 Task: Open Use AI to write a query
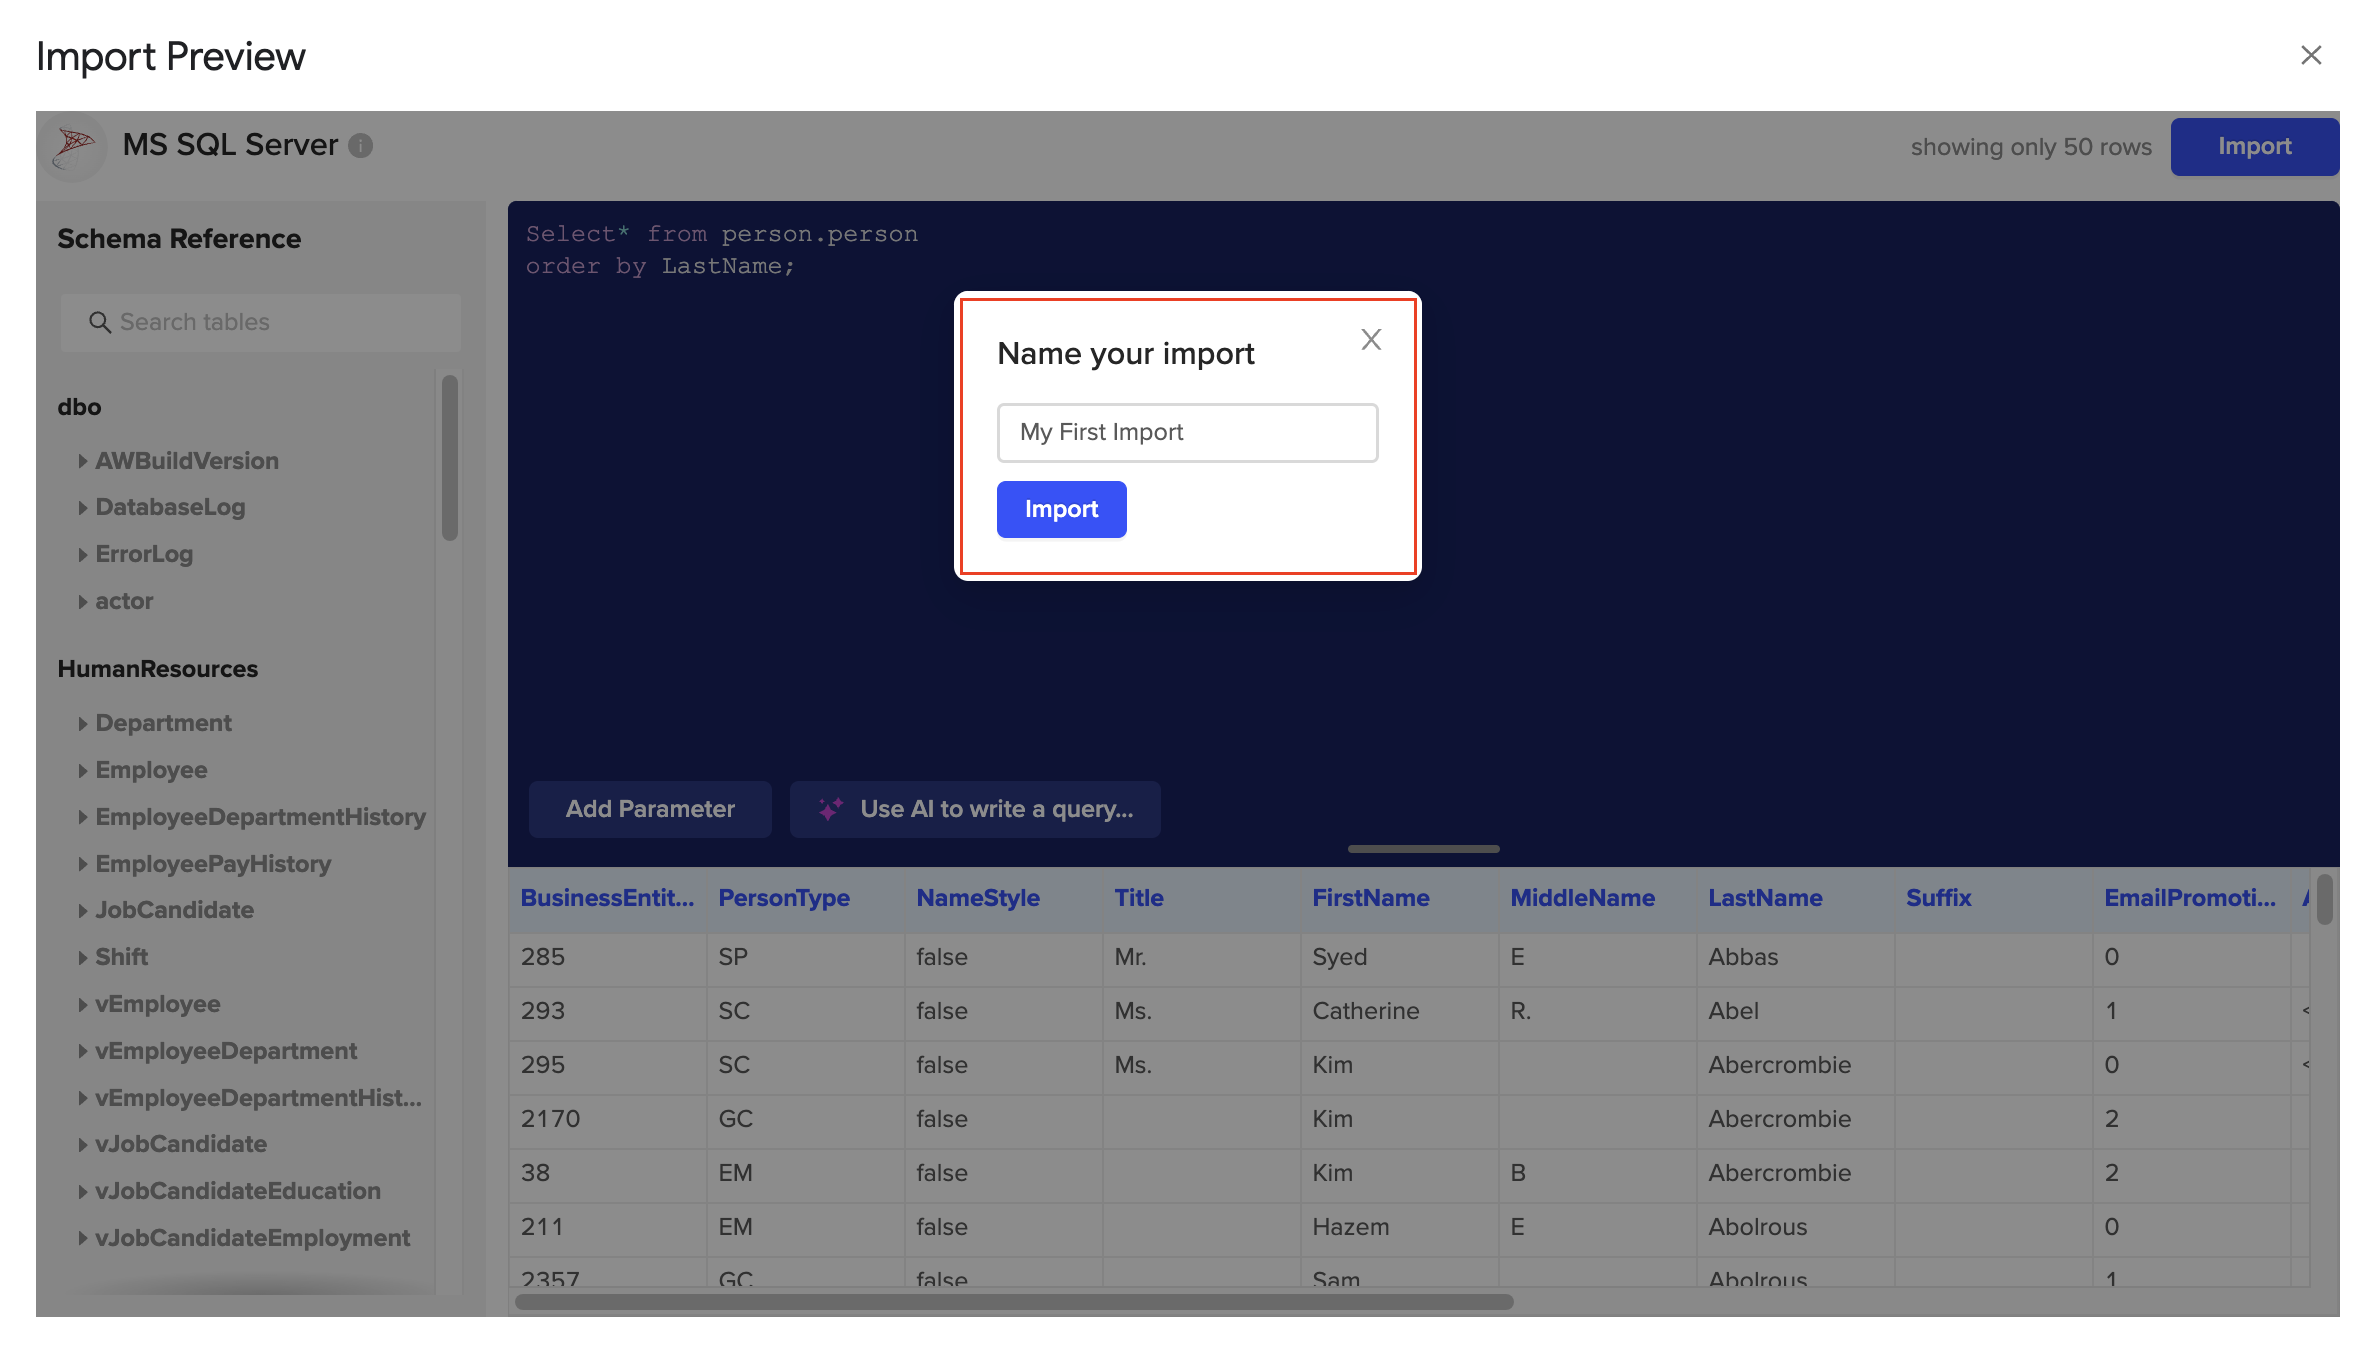click(x=976, y=809)
